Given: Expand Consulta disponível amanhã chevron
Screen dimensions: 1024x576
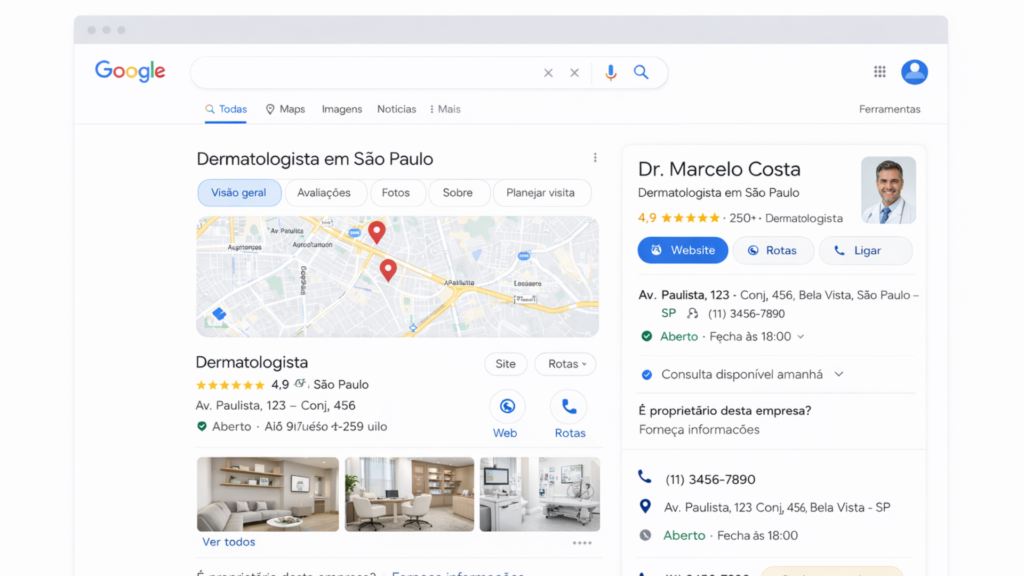Looking at the screenshot, I should click(x=839, y=374).
